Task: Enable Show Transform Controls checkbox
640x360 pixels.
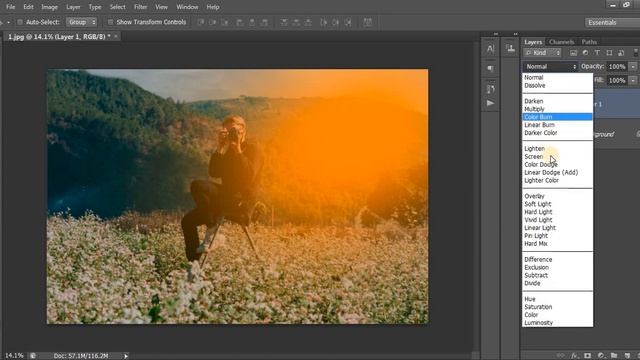Action: click(x=110, y=22)
